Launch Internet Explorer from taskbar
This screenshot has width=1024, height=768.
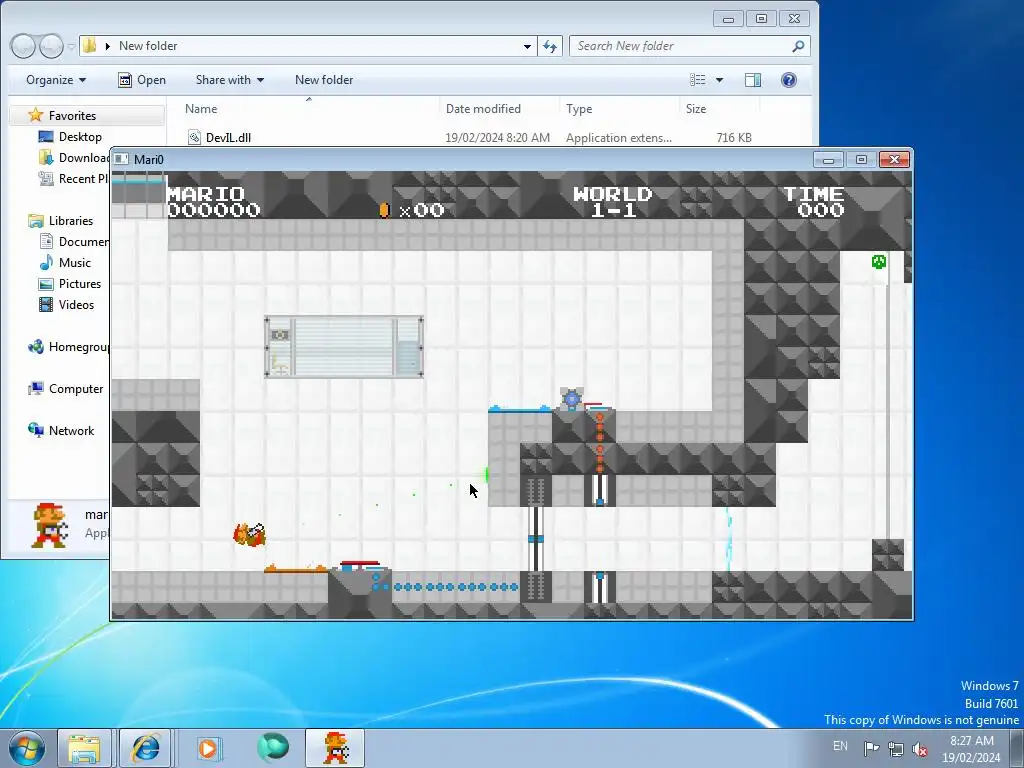[145, 748]
